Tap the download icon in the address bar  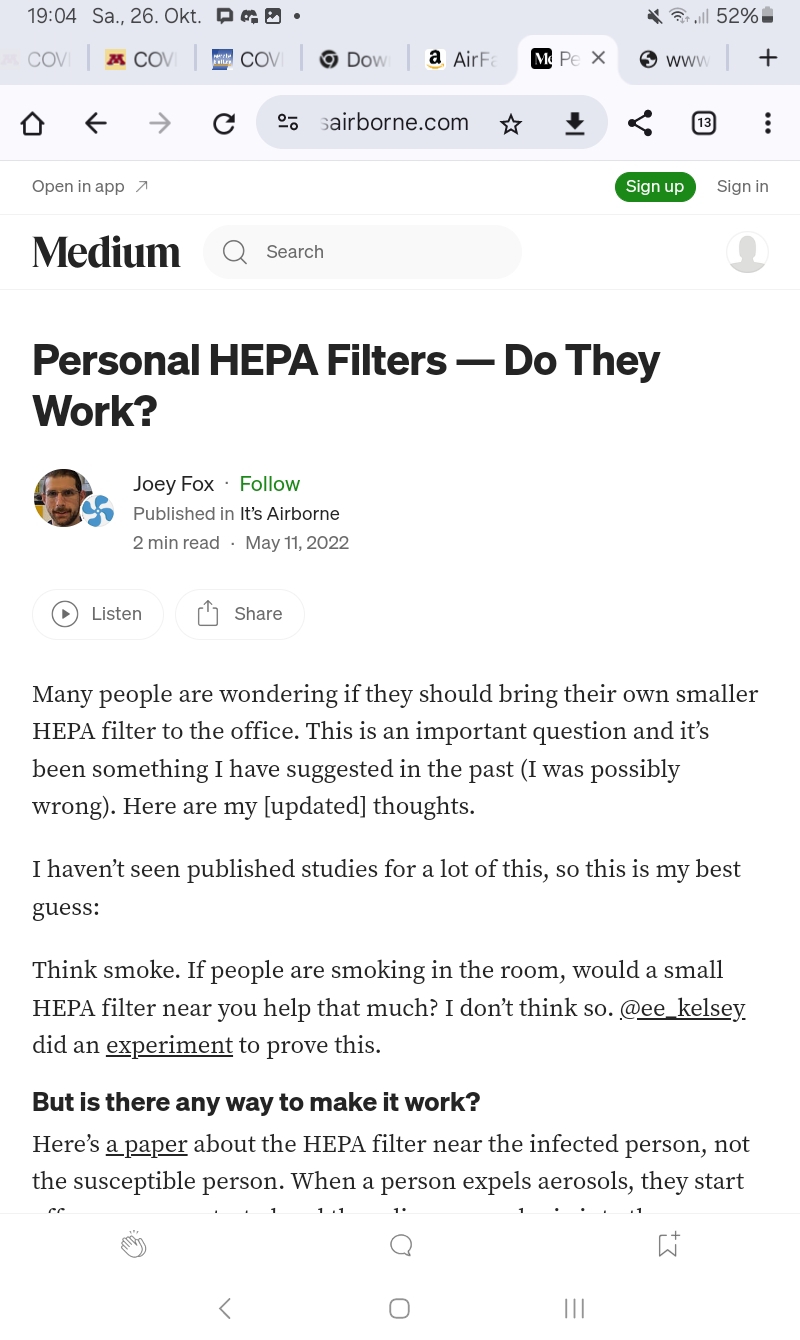coord(574,123)
